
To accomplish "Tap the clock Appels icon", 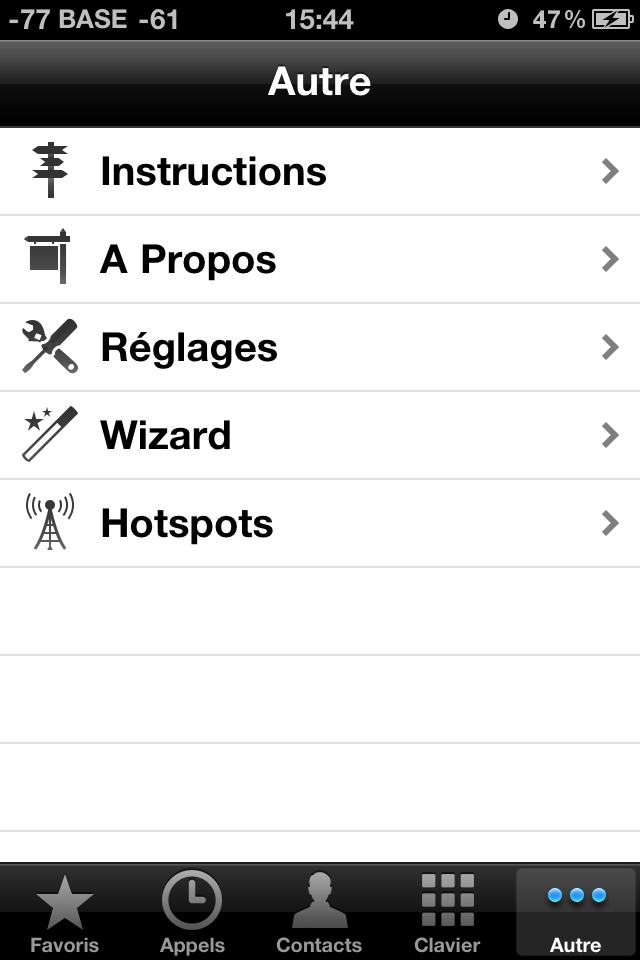I will 192,900.
